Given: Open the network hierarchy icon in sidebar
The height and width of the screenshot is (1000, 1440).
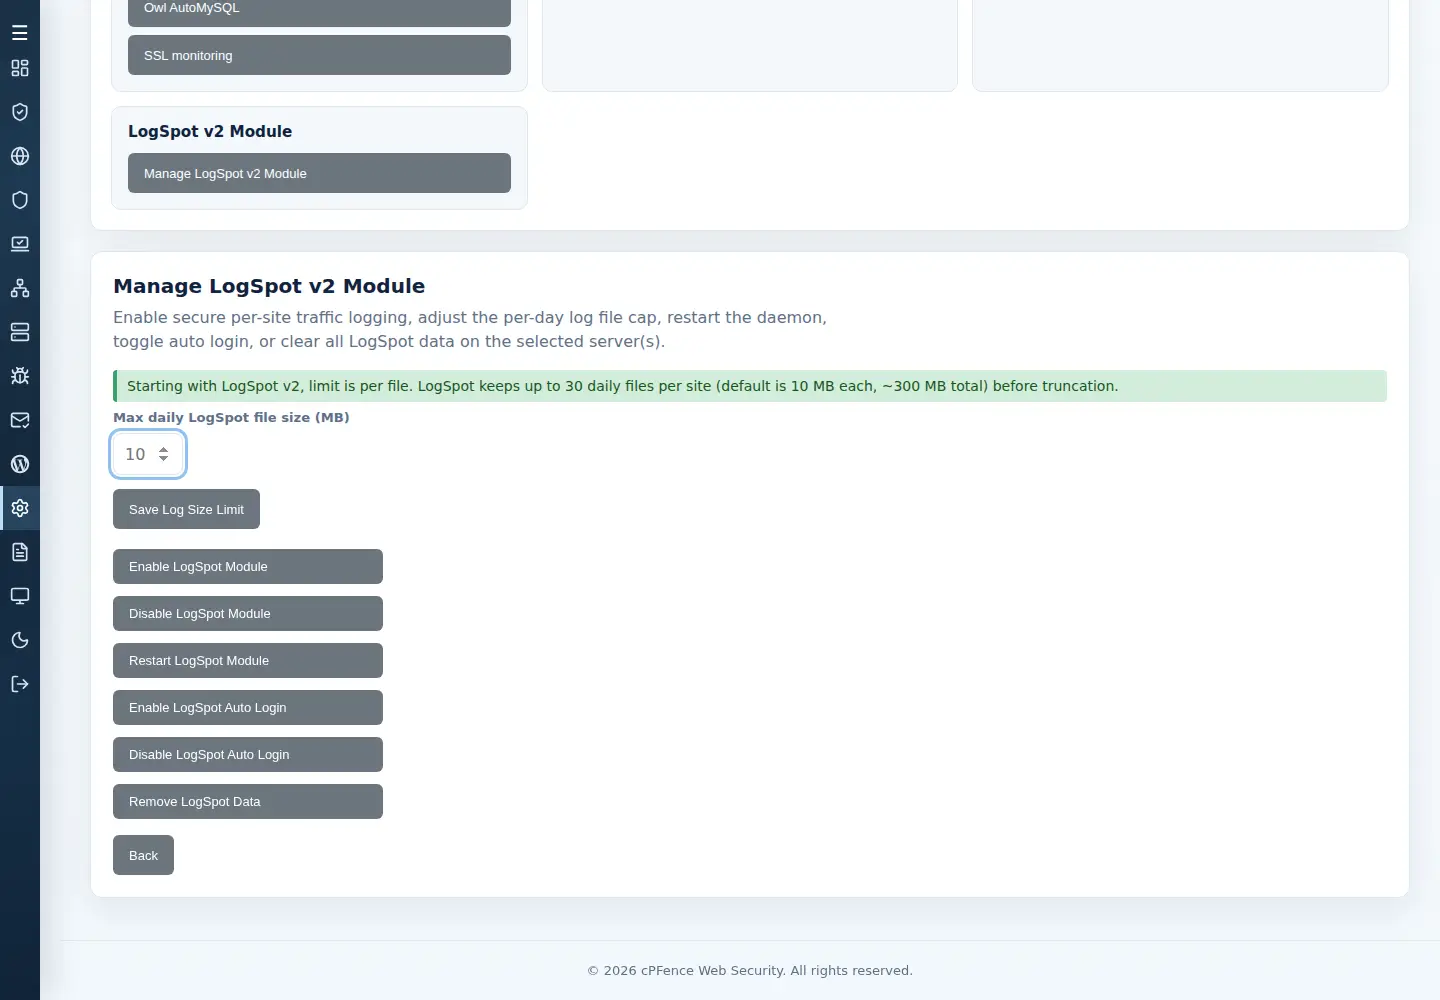Looking at the screenshot, I should [x=20, y=288].
